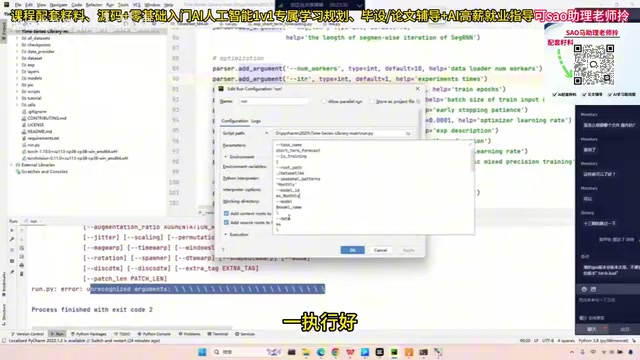Open Chrome from taskbar

336,352
